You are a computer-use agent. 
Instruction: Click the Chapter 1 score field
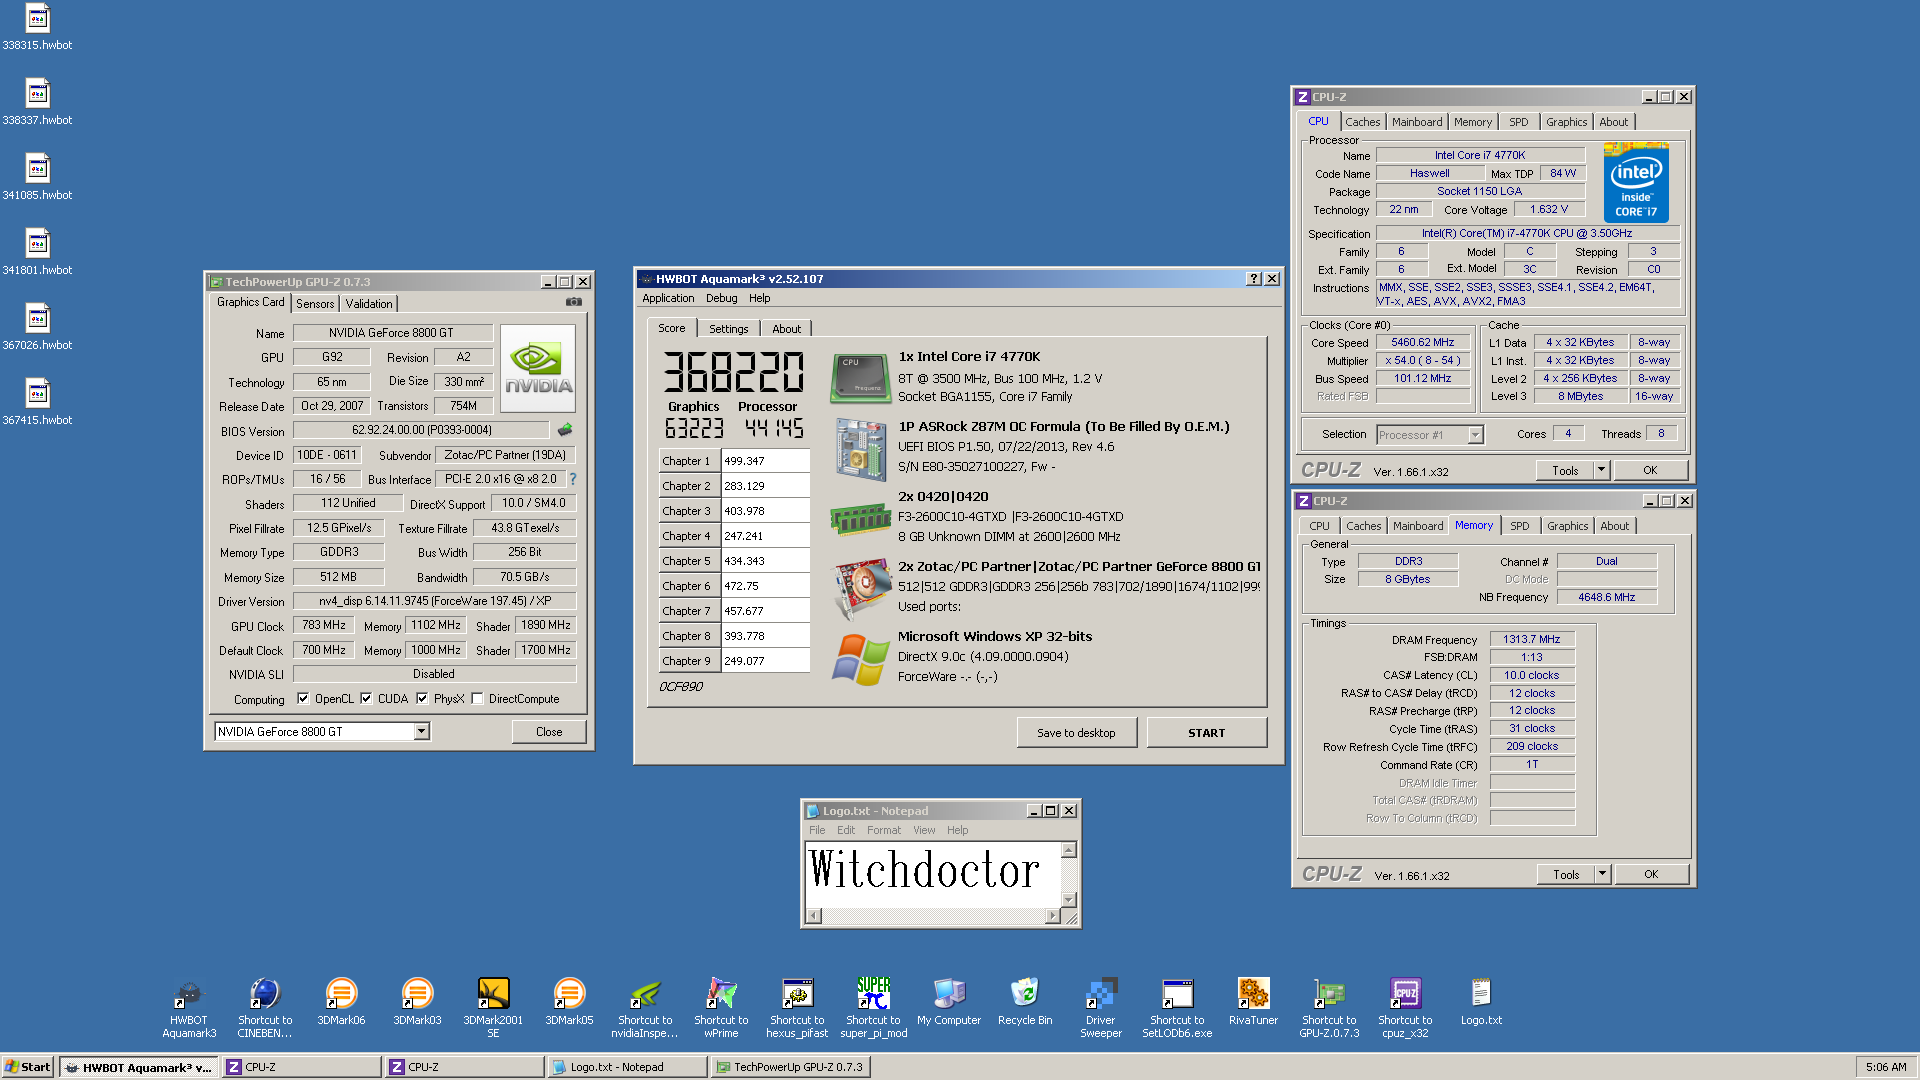click(x=765, y=461)
